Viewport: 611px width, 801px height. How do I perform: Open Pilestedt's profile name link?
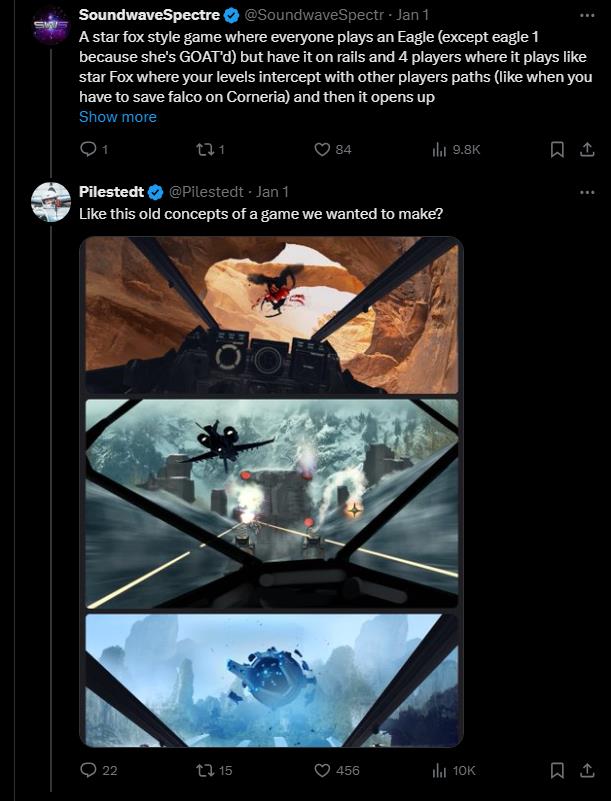click(x=112, y=190)
